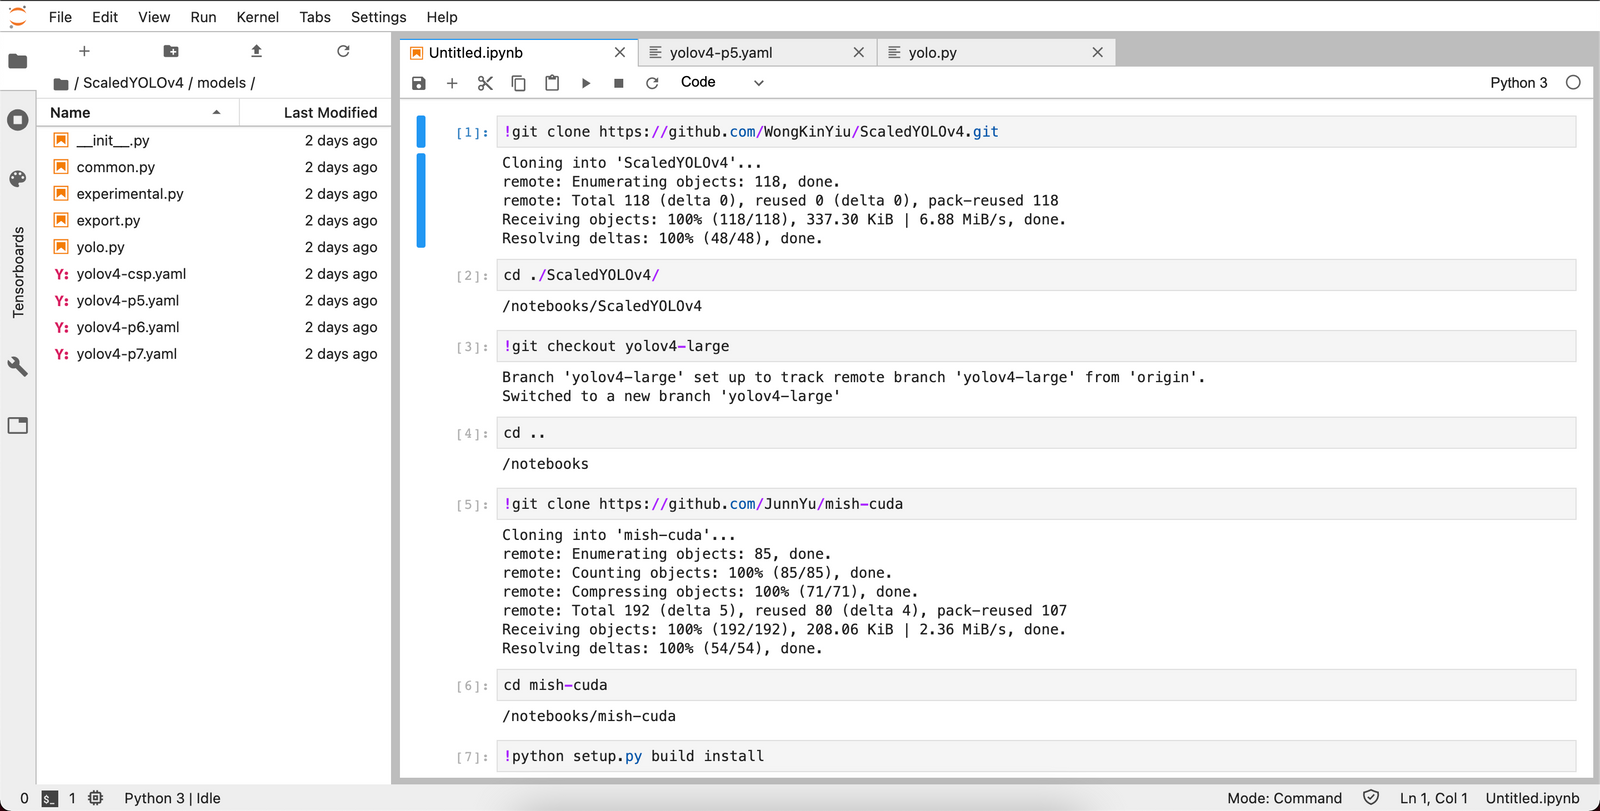Switch to the yolov4-p5.yaml tab
This screenshot has width=1600, height=811.
point(757,52)
